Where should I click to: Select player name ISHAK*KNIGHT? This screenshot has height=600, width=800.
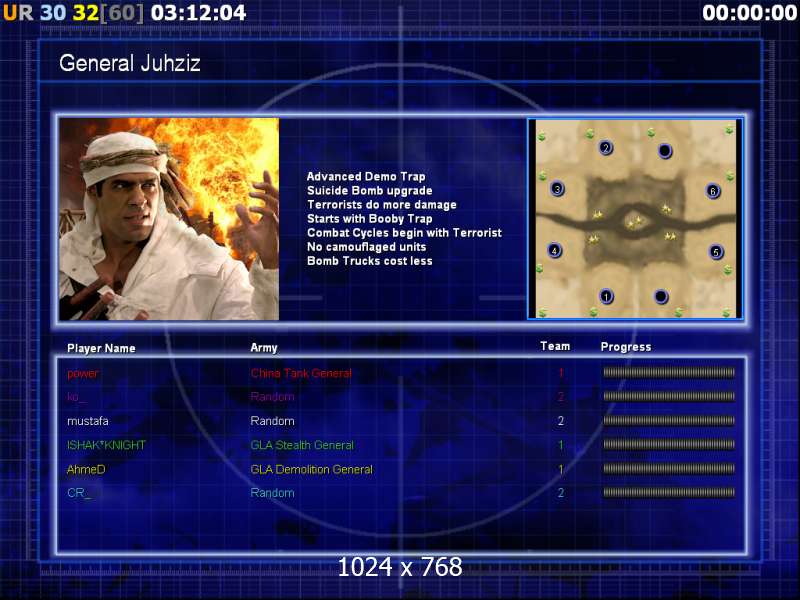[x=106, y=445]
